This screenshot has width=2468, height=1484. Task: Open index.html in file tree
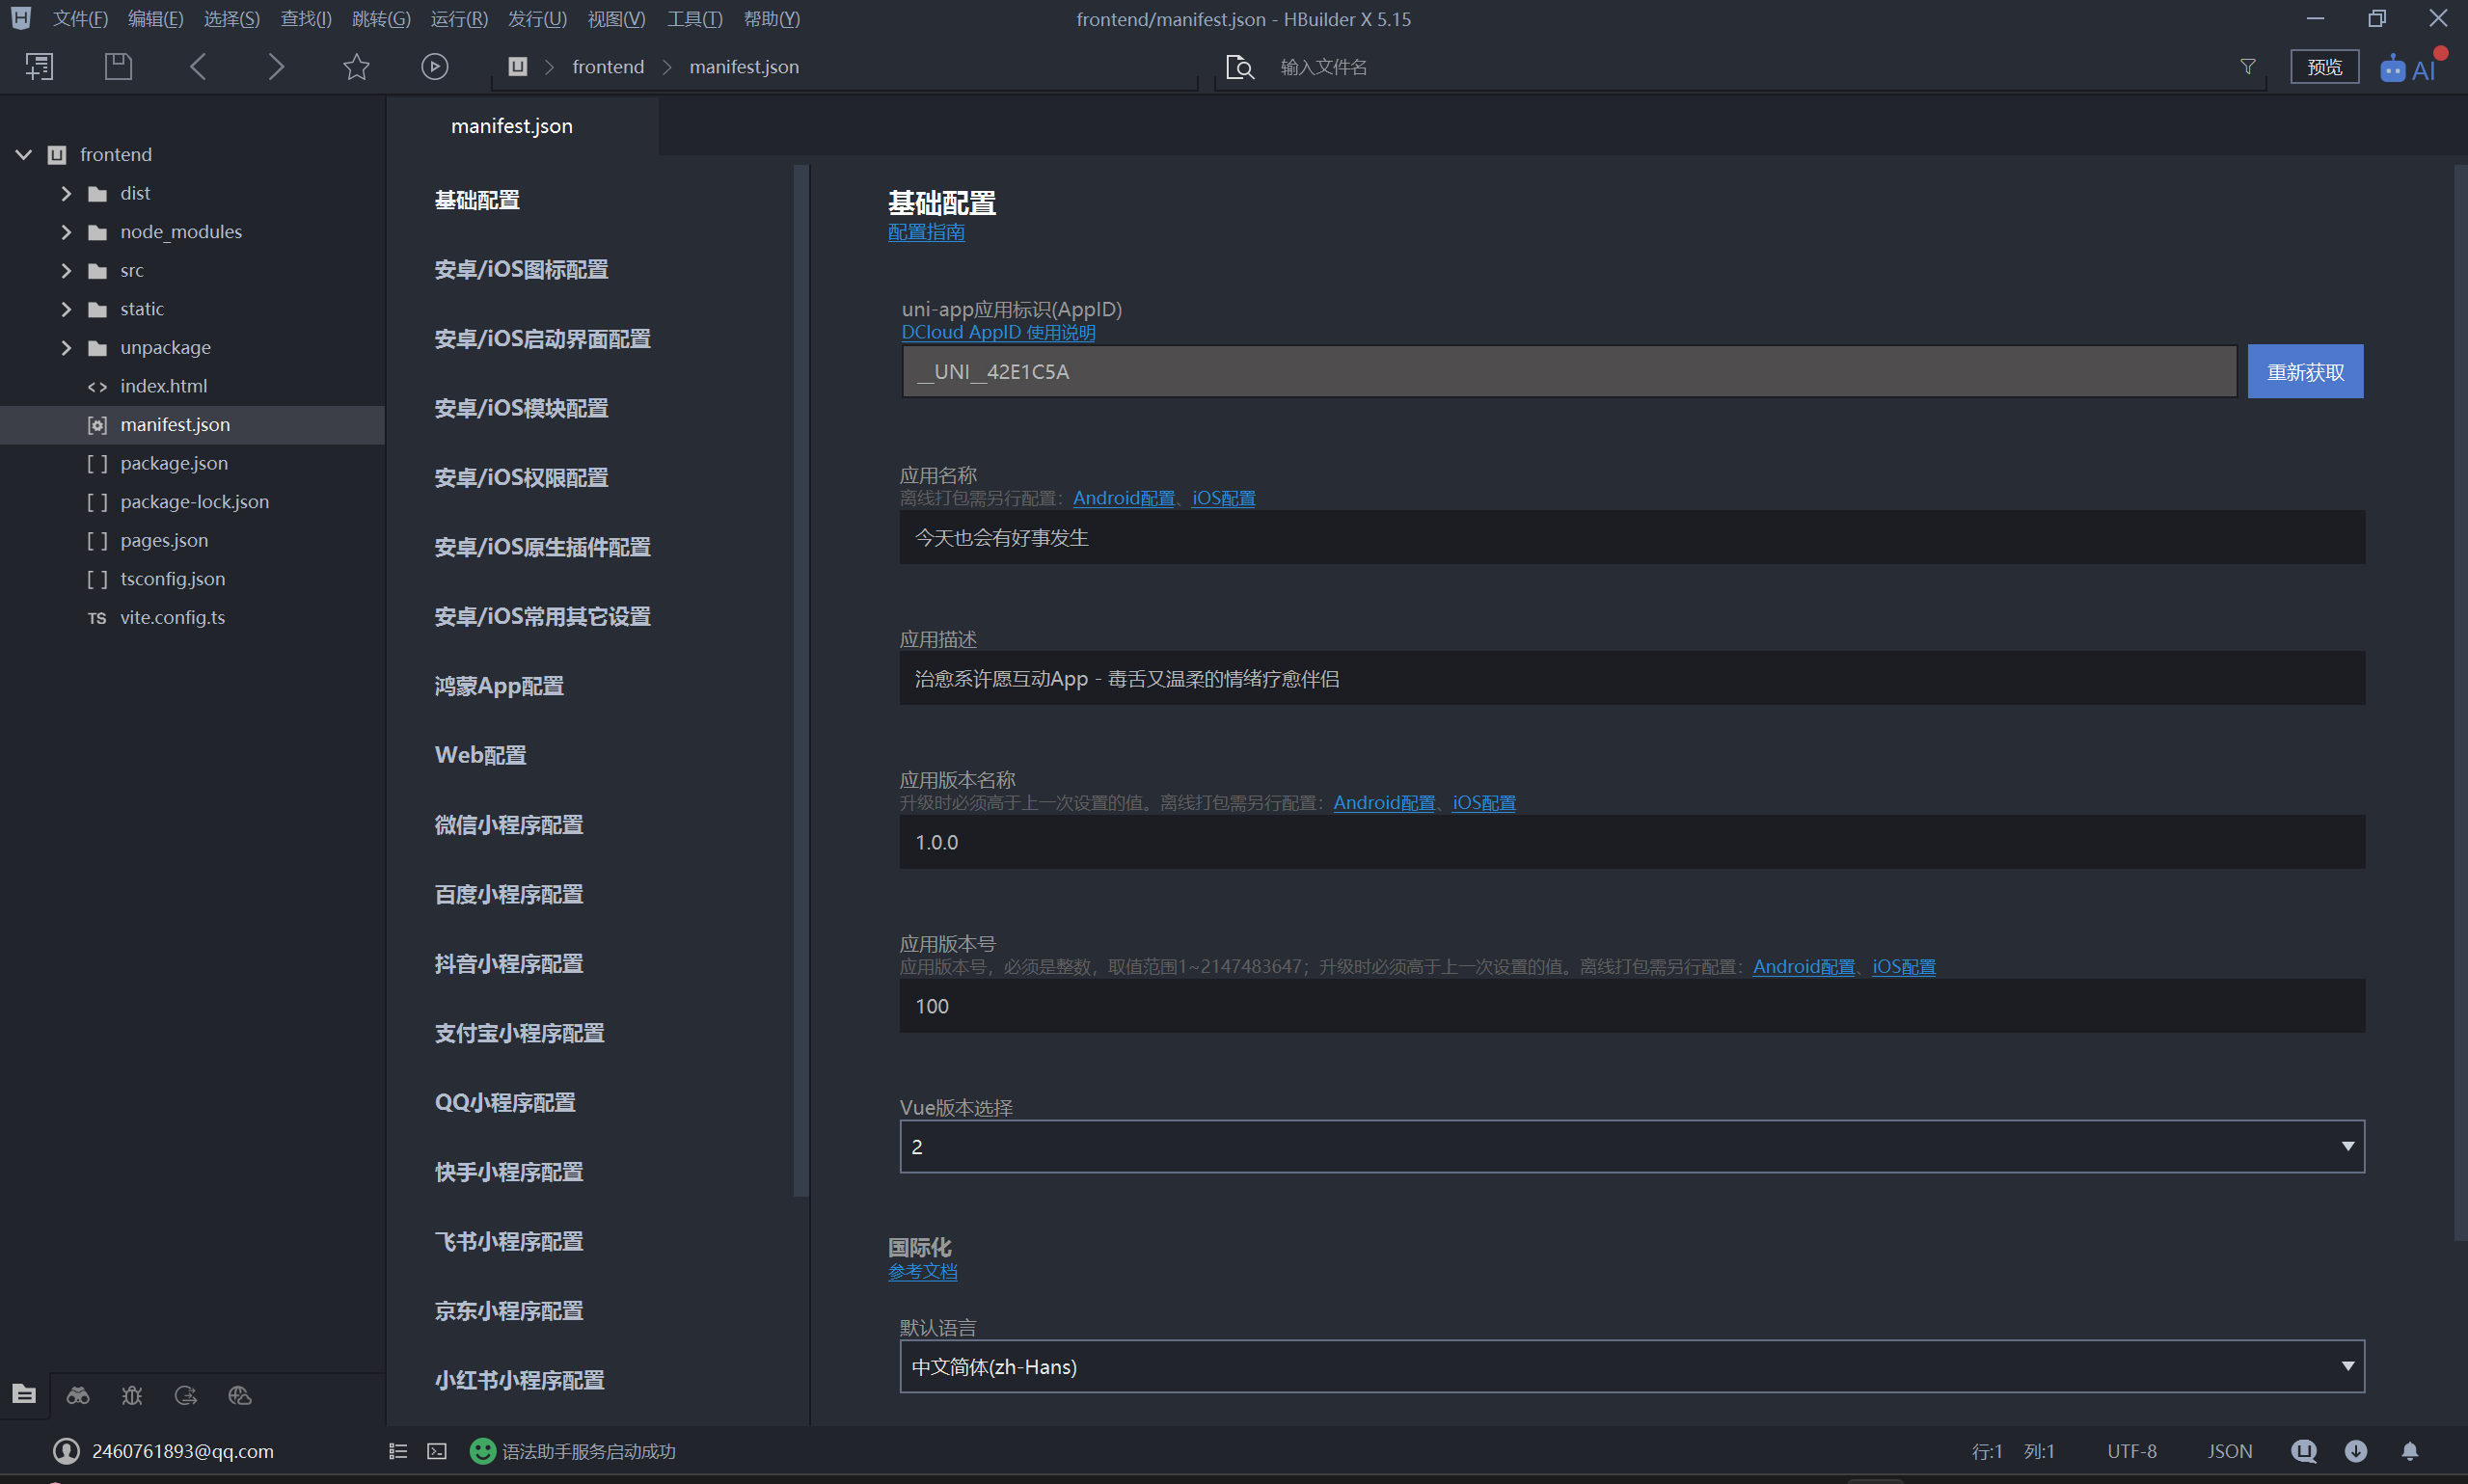tap(163, 386)
